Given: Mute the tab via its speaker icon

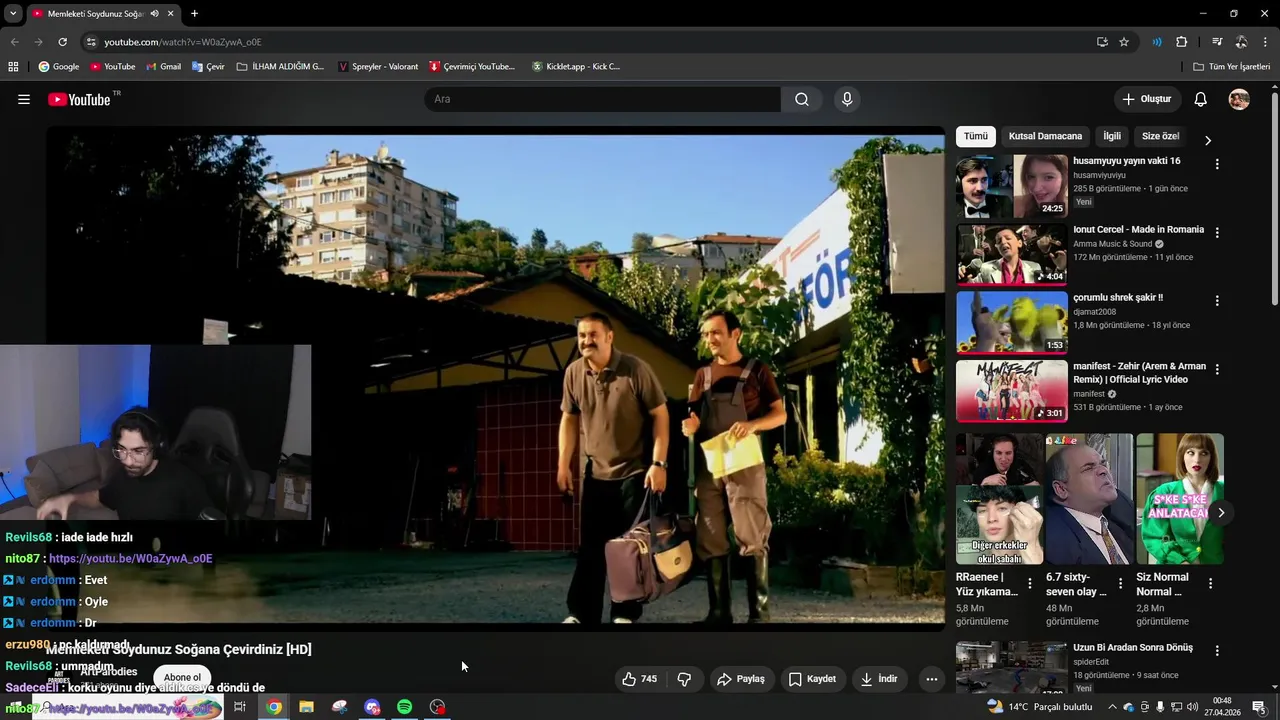Looking at the screenshot, I should [x=154, y=14].
